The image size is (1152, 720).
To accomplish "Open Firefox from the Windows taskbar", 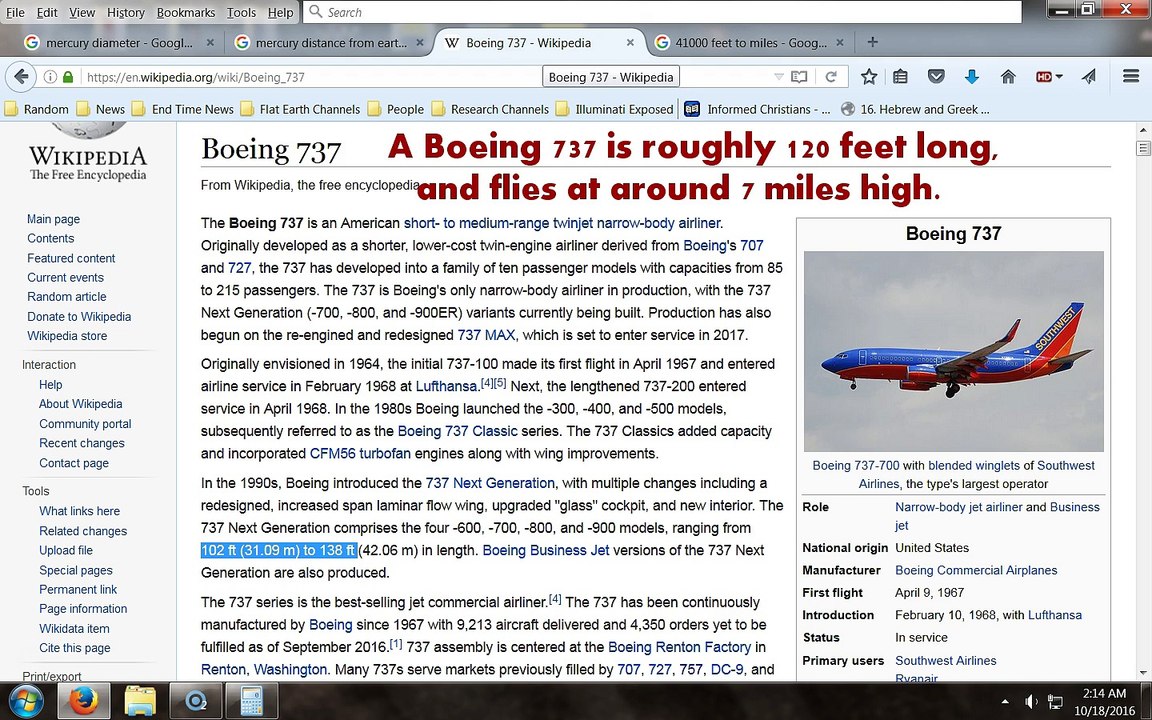I will (83, 700).
